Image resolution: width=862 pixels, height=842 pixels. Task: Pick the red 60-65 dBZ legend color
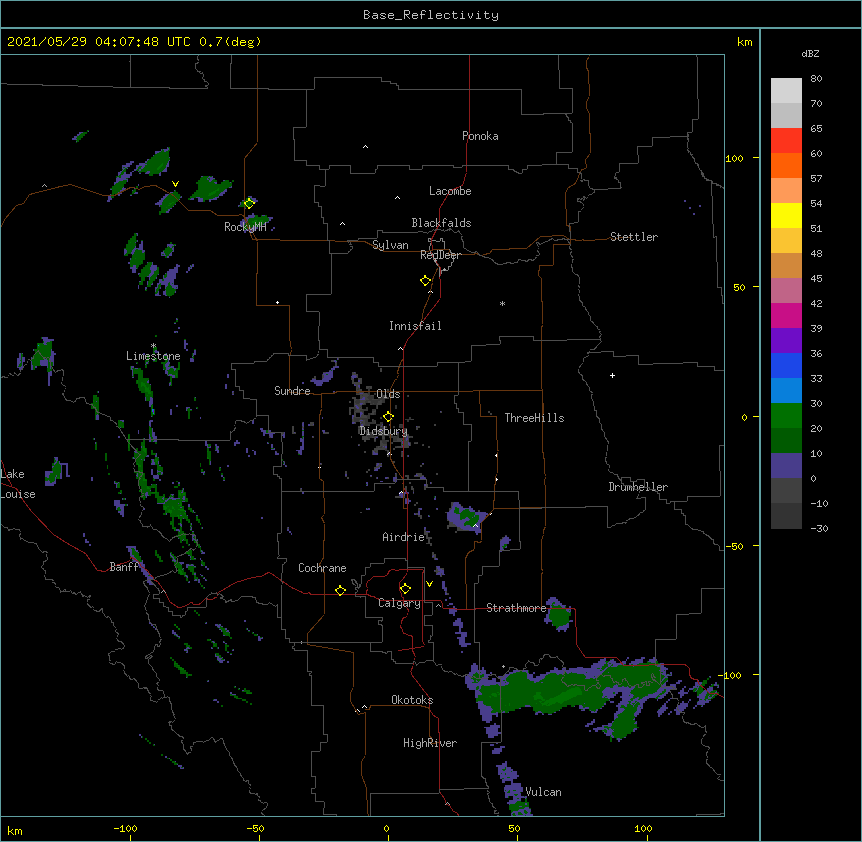tap(786, 140)
